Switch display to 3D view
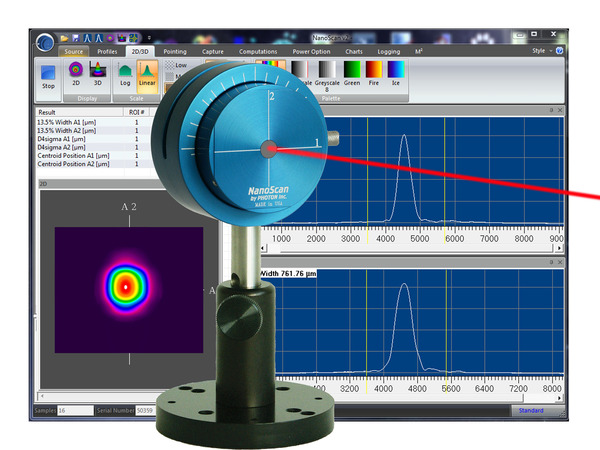Image resolution: width=600 pixels, height=450 pixels. click(x=98, y=73)
